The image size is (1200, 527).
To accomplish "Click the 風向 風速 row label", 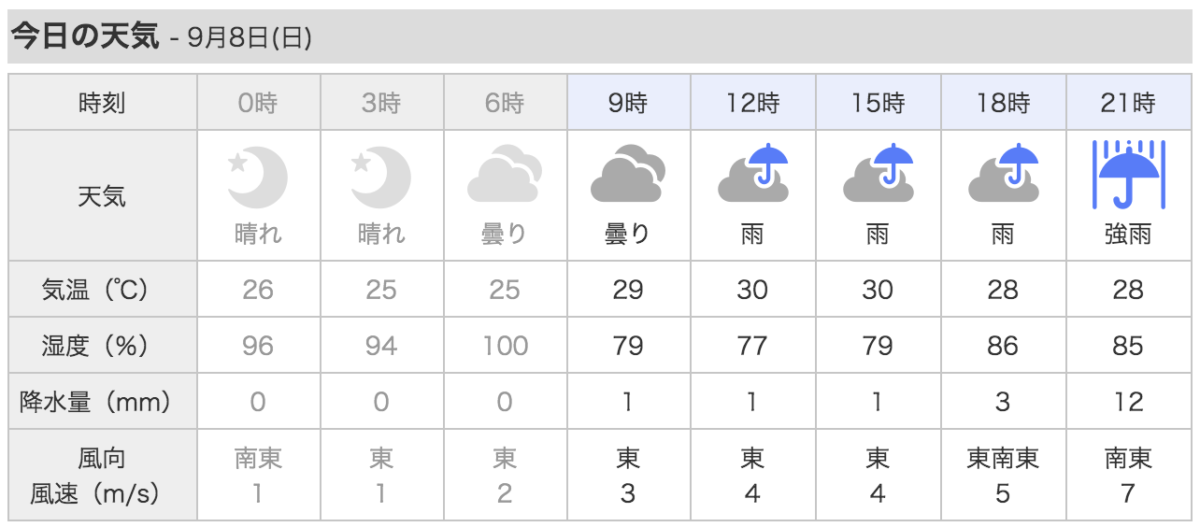I will click(102, 475).
